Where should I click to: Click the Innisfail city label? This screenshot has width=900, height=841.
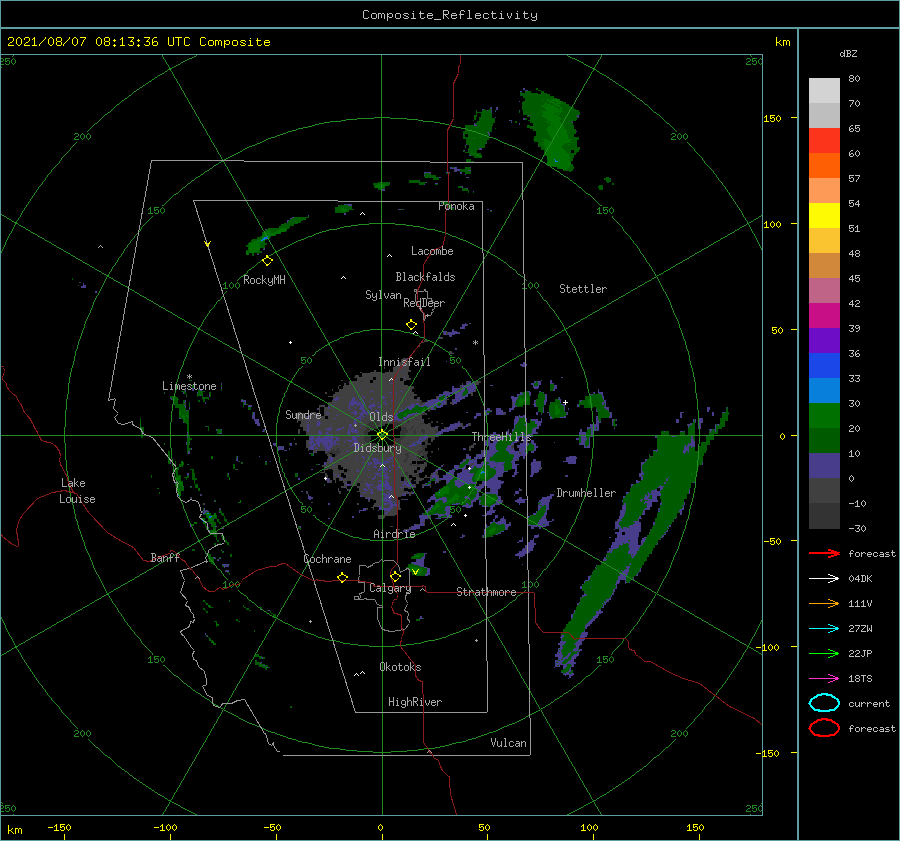pos(404,362)
